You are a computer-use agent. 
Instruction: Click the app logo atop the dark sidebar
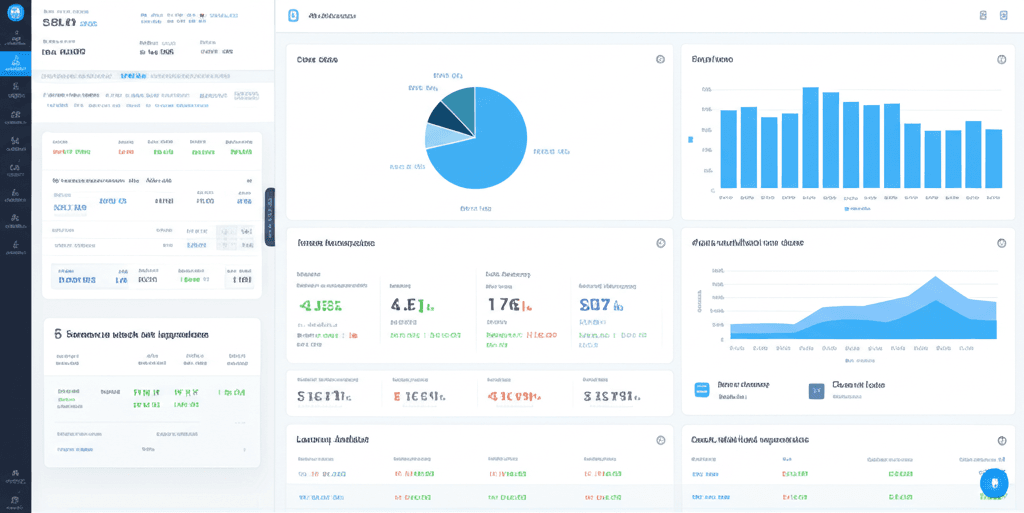tap(15, 12)
